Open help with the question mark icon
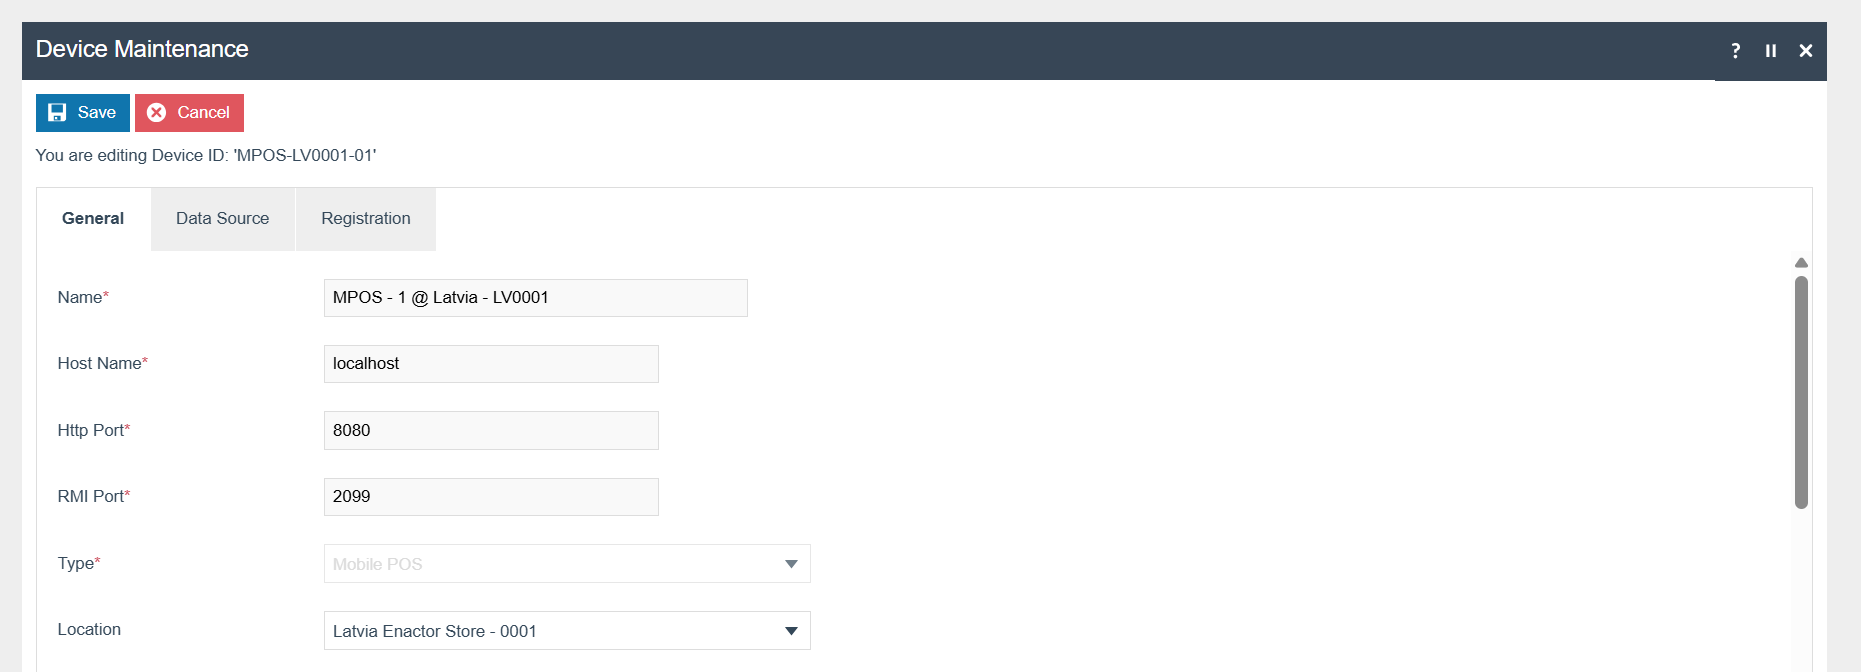The image size is (1861, 672). (x=1735, y=51)
